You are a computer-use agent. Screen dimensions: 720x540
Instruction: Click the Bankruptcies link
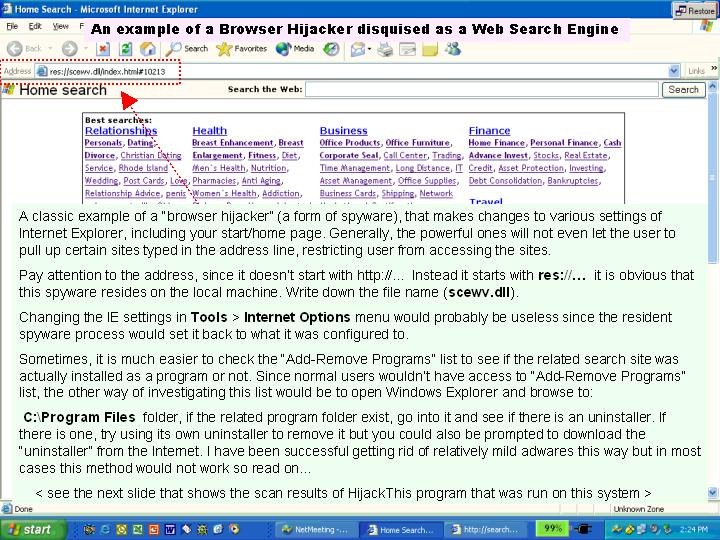pos(573,181)
